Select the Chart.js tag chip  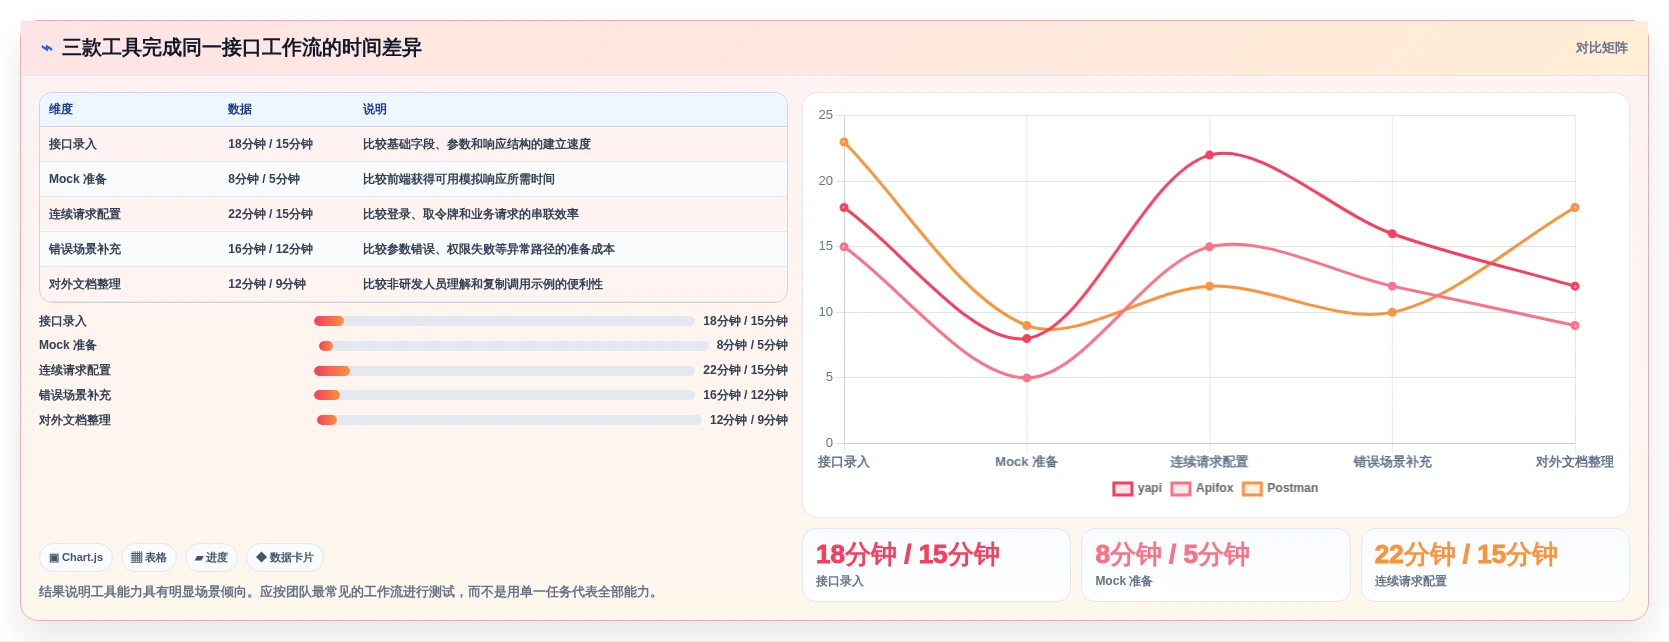pyautogui.click(x=76, y=557)
